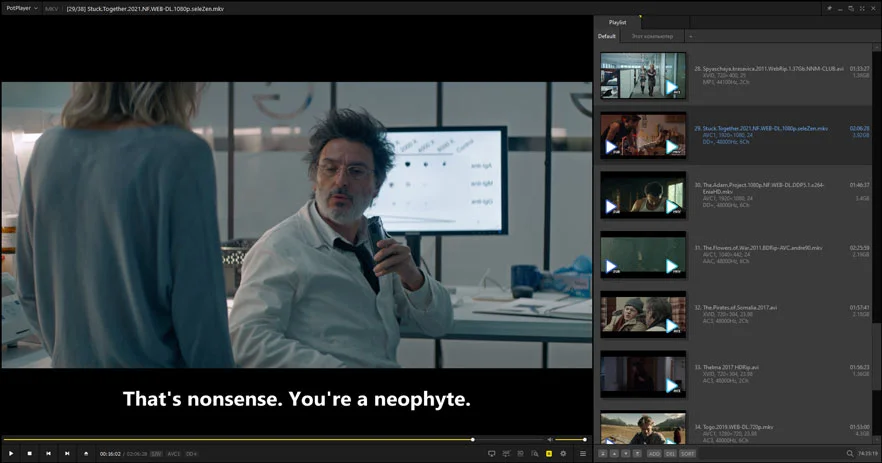Screen dimensions: 882x463
Task: Toggle the yellow highlighted control bar button
Action: tap(549, 453)
